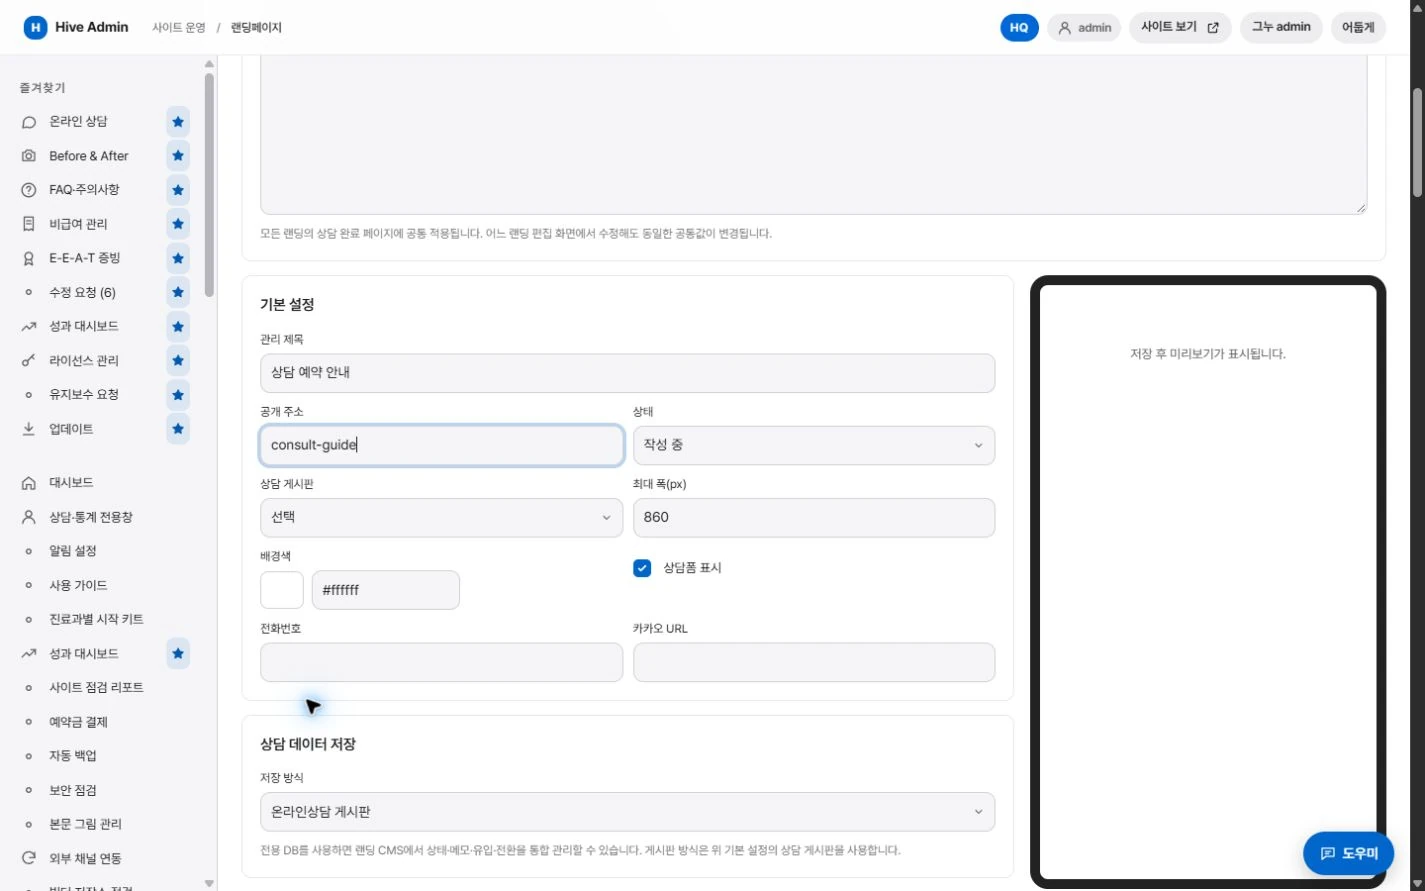Open the 상태 dropdown showing 작성 중
Viewport: 1425px width, 891px height.
coord(814,445)
